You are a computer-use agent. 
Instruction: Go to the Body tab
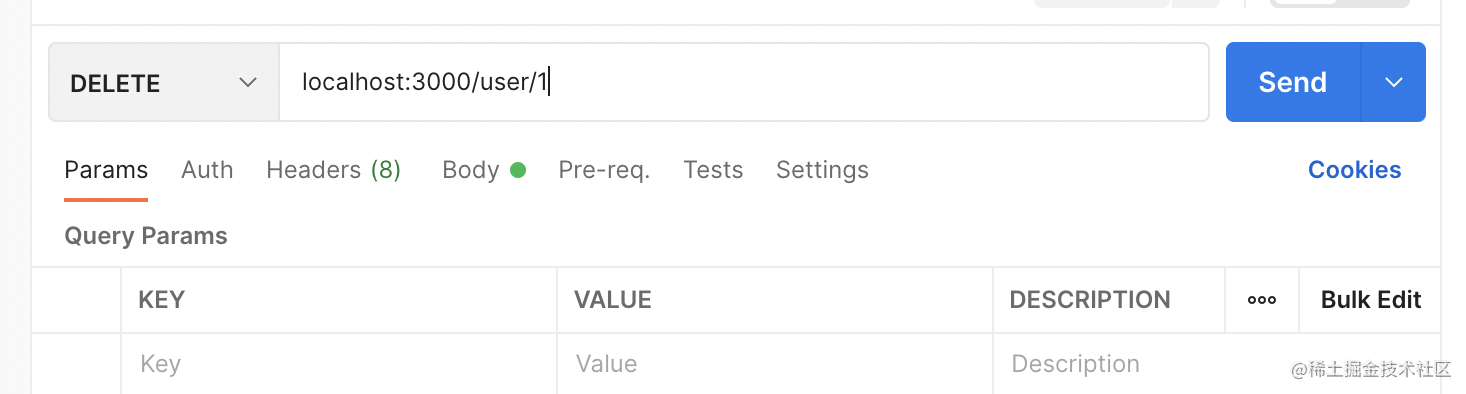coord(471,170)
